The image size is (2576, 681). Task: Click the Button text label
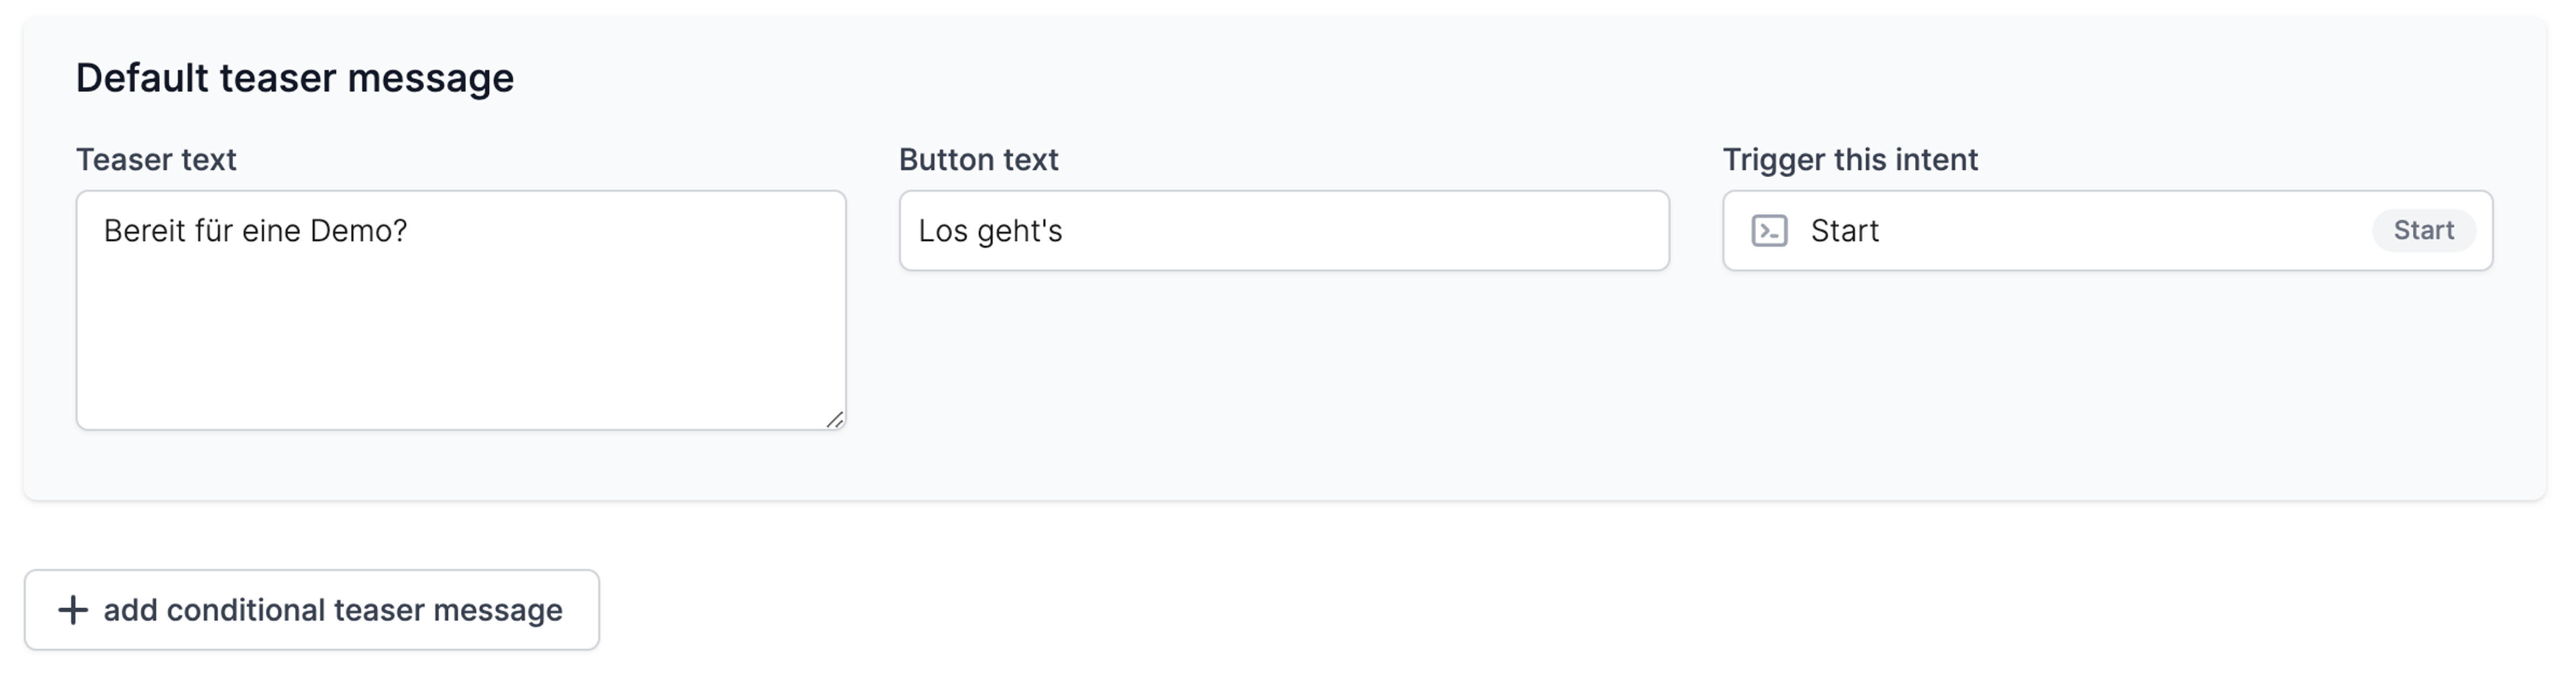[978, 160]
